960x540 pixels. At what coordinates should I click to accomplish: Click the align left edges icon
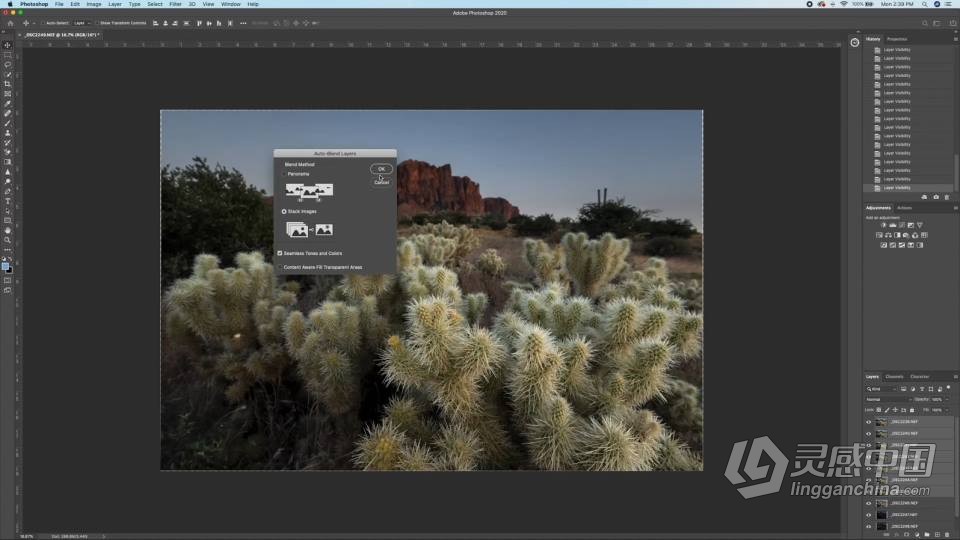156,23
